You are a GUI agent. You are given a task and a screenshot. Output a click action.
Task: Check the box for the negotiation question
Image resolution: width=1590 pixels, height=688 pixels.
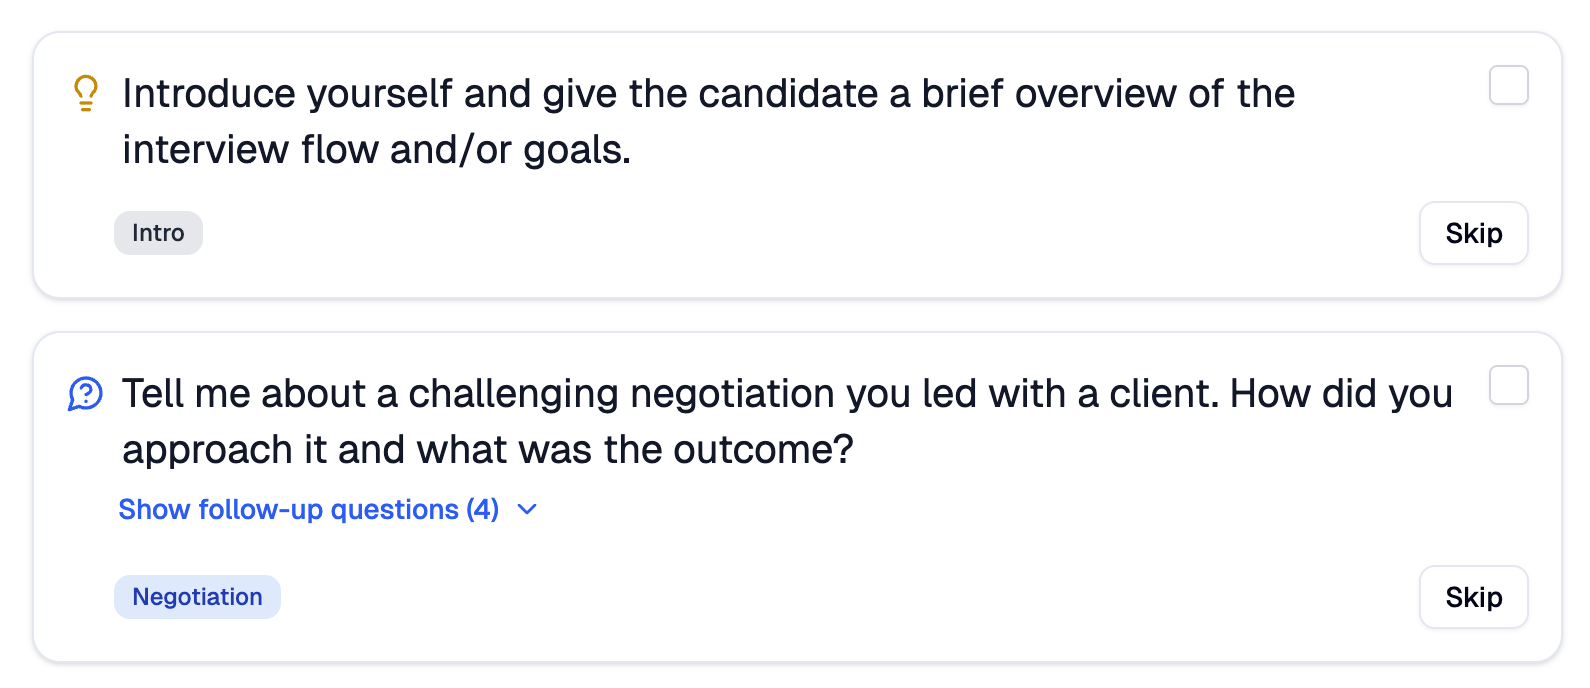[x=1508, y=386]
